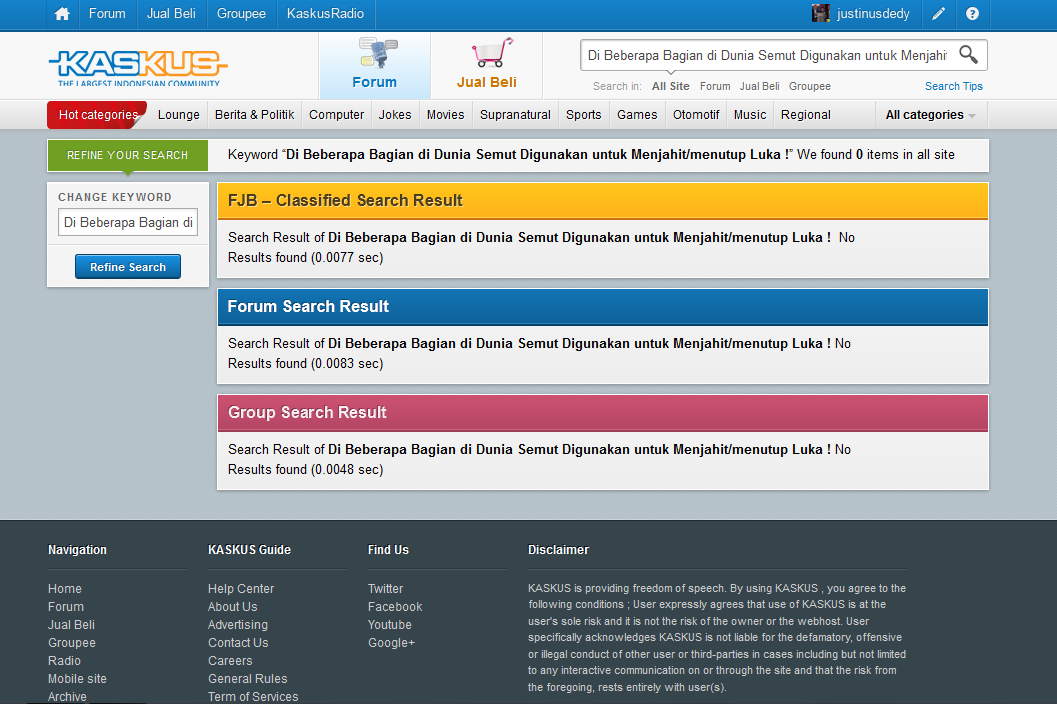Open the Movies category

(x=446, y=115)
